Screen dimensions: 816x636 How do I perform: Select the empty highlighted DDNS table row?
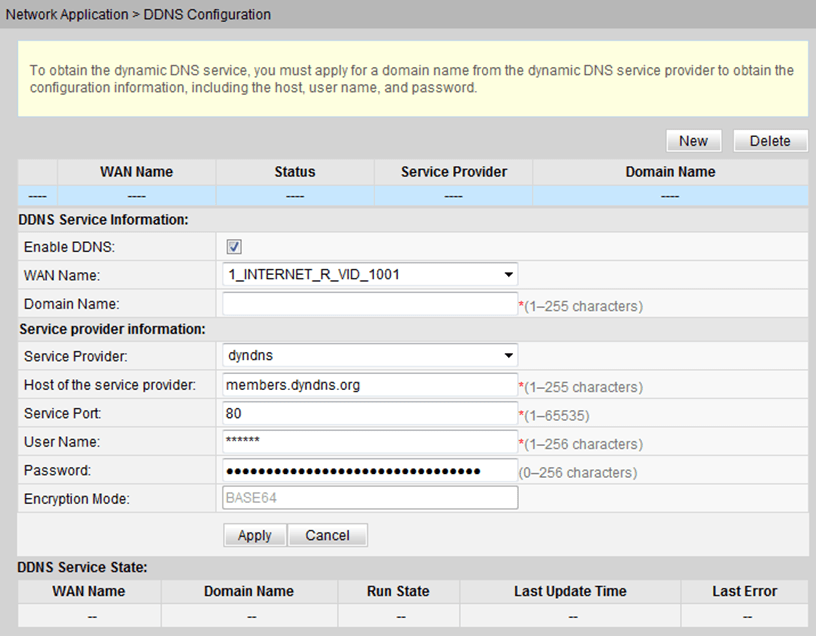[413, 196]
